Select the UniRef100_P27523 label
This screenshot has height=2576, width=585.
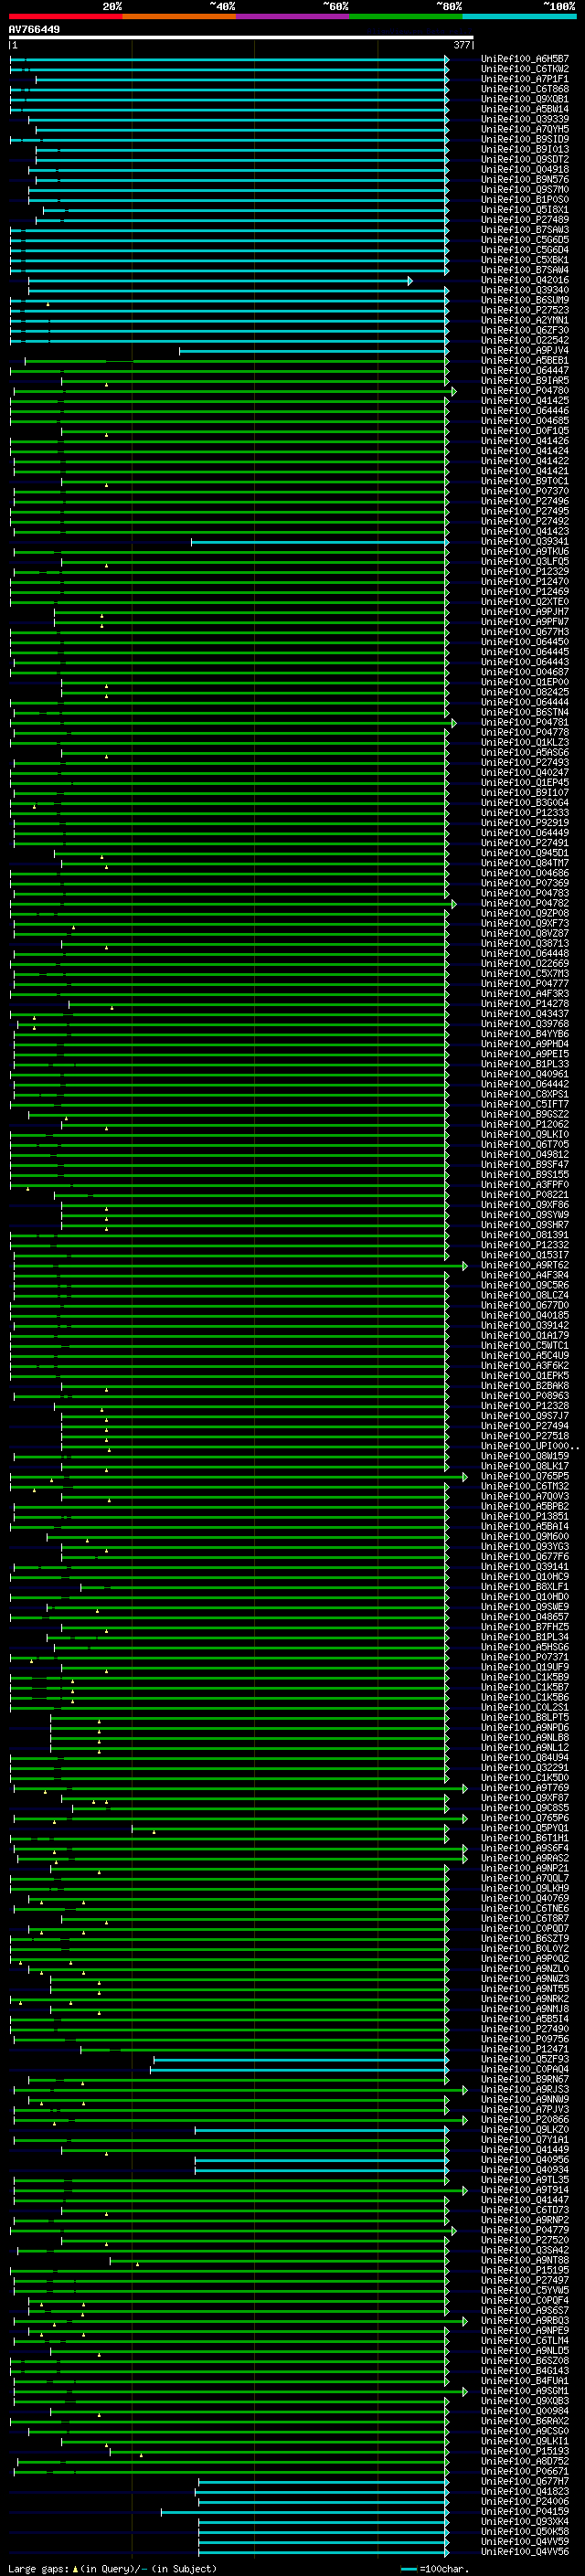[525, 310]
